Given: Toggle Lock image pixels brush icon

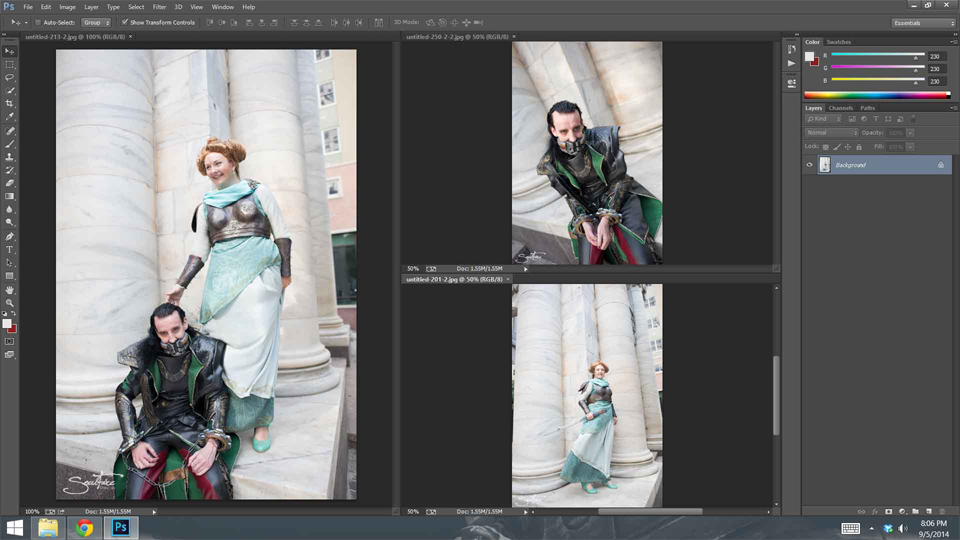Looking at the screenshot, I should (x=836, y=147).
